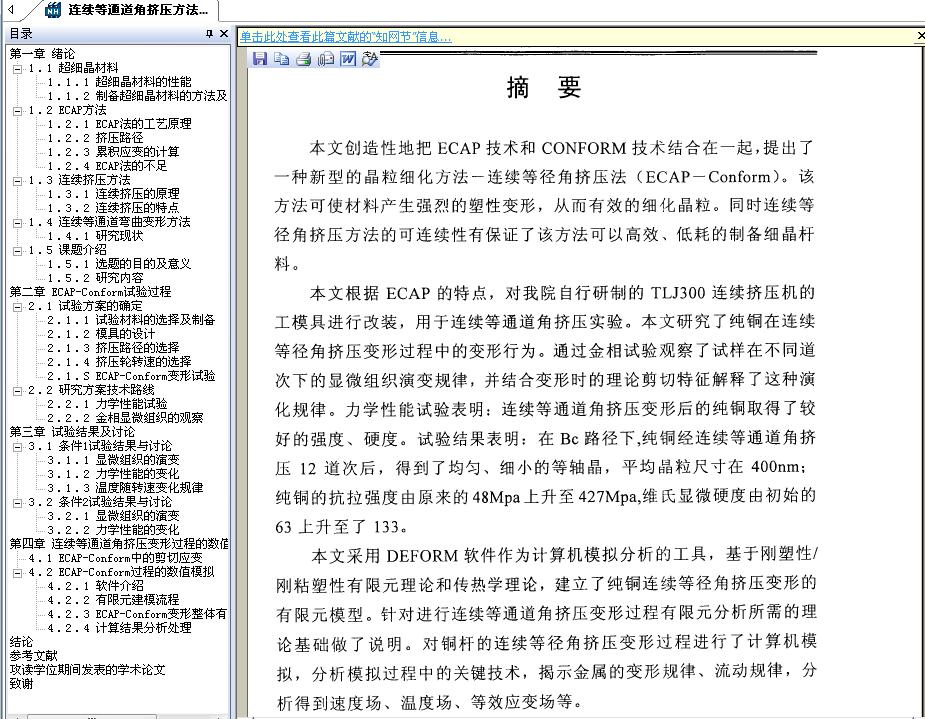
Task: Open 4.2.3 ECAP-Conform变形整体有
Action: click(137, 614)
